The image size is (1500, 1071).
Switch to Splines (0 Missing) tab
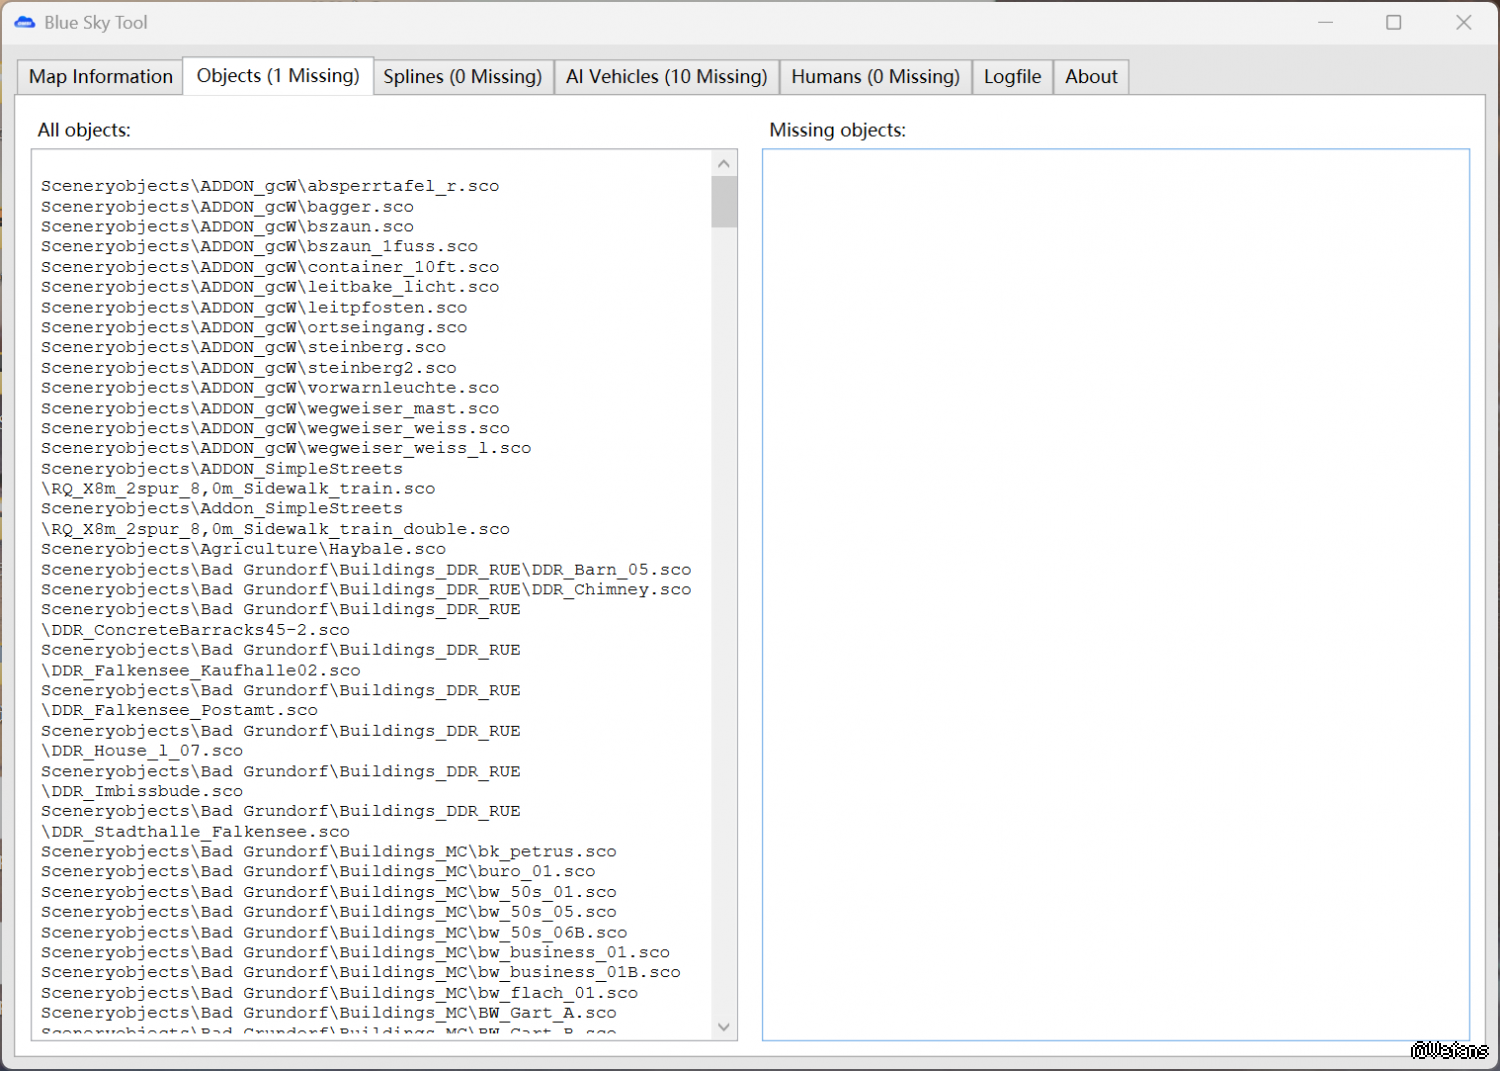coord(462,77)
